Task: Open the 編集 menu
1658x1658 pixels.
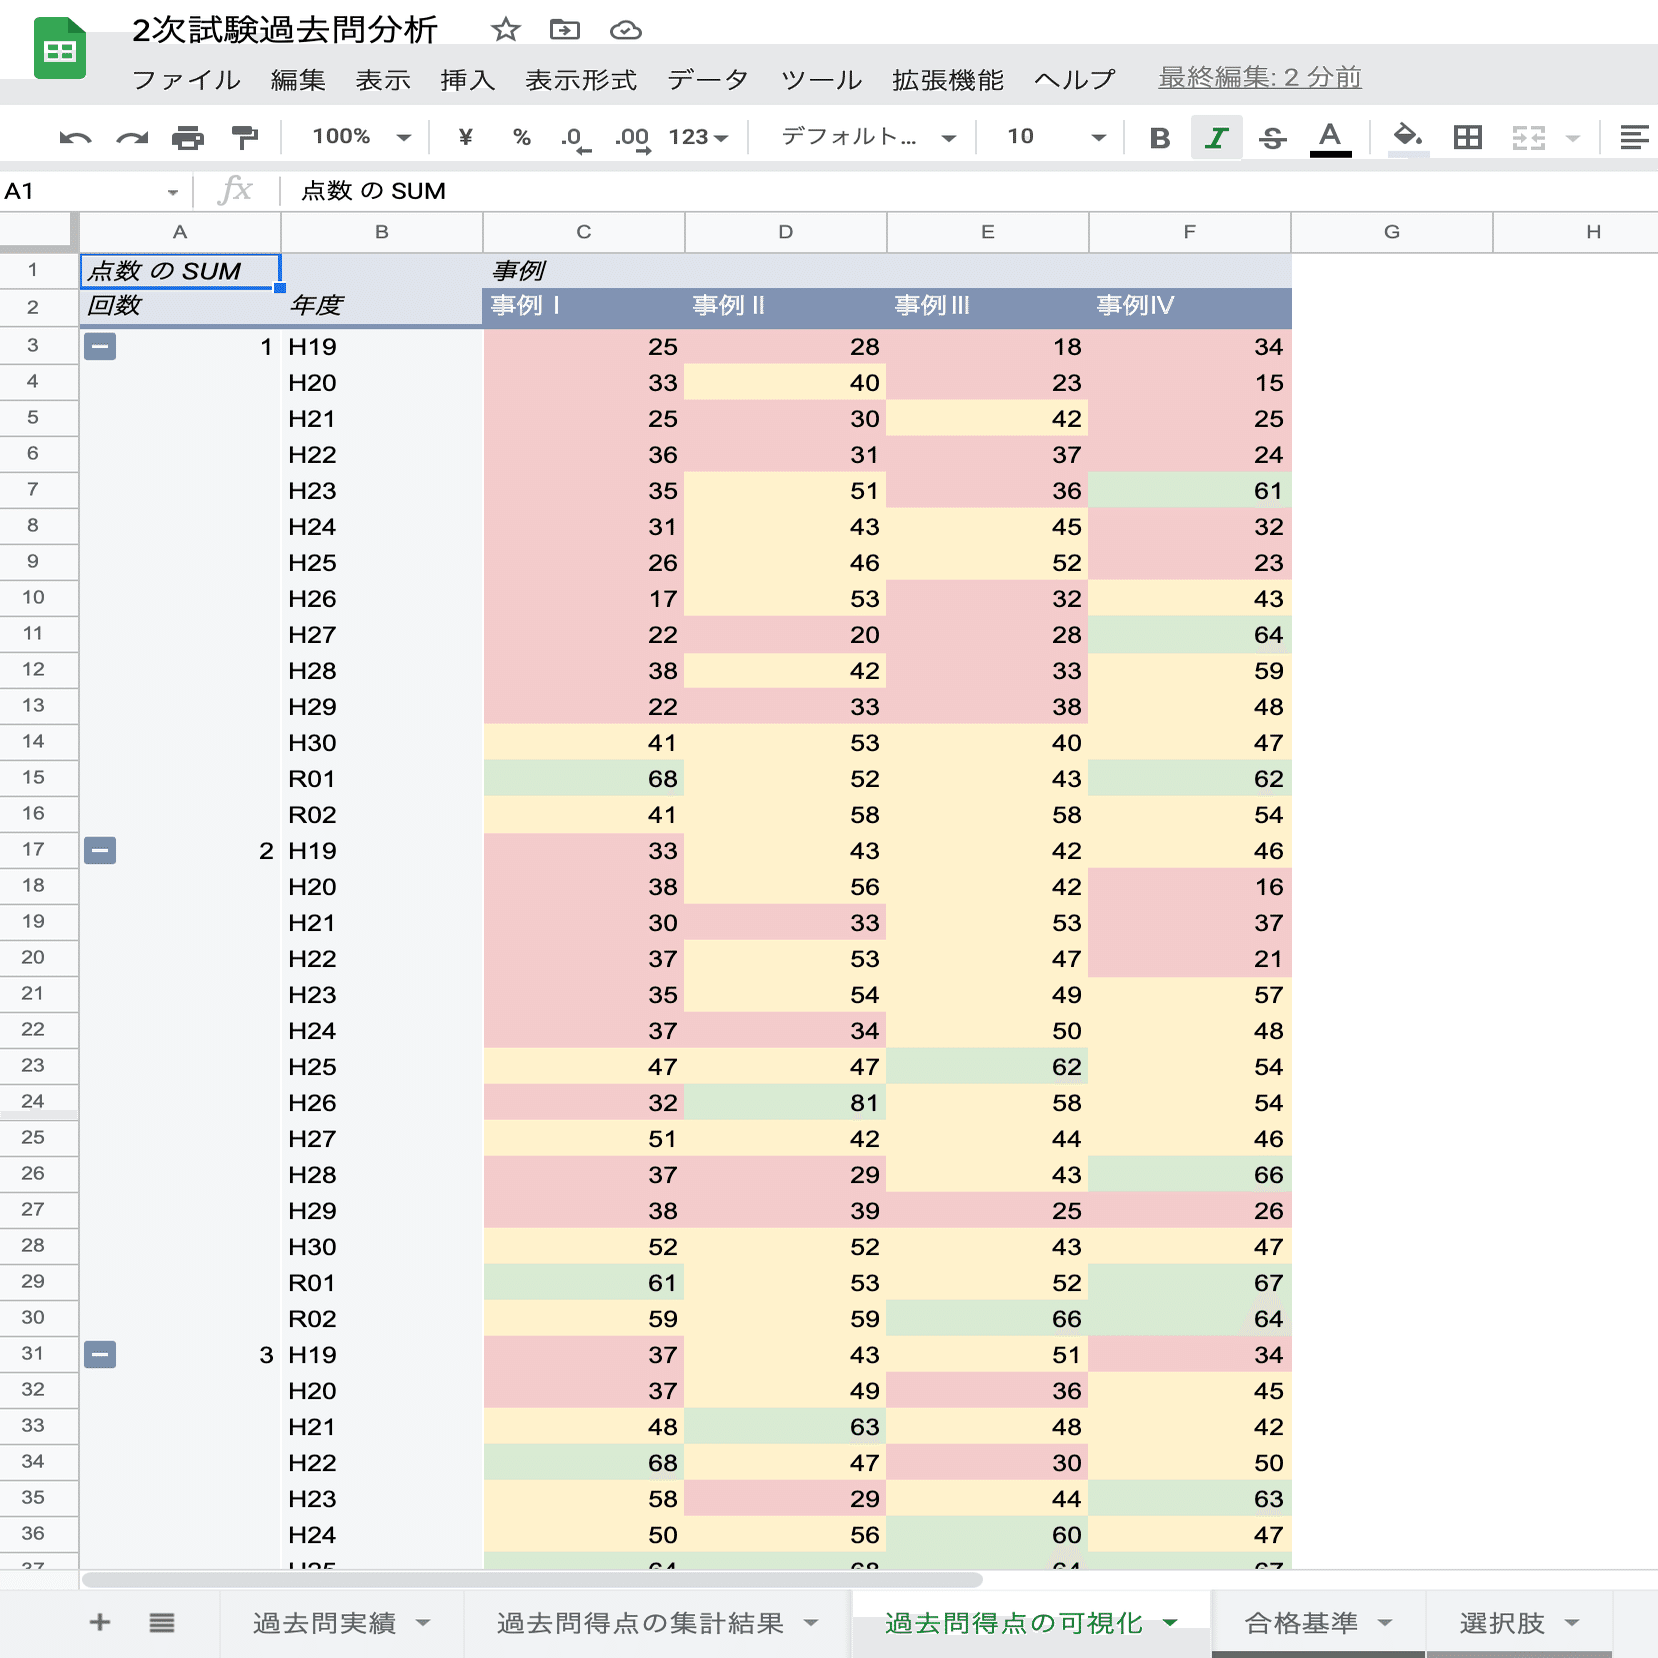Action: 298,79
